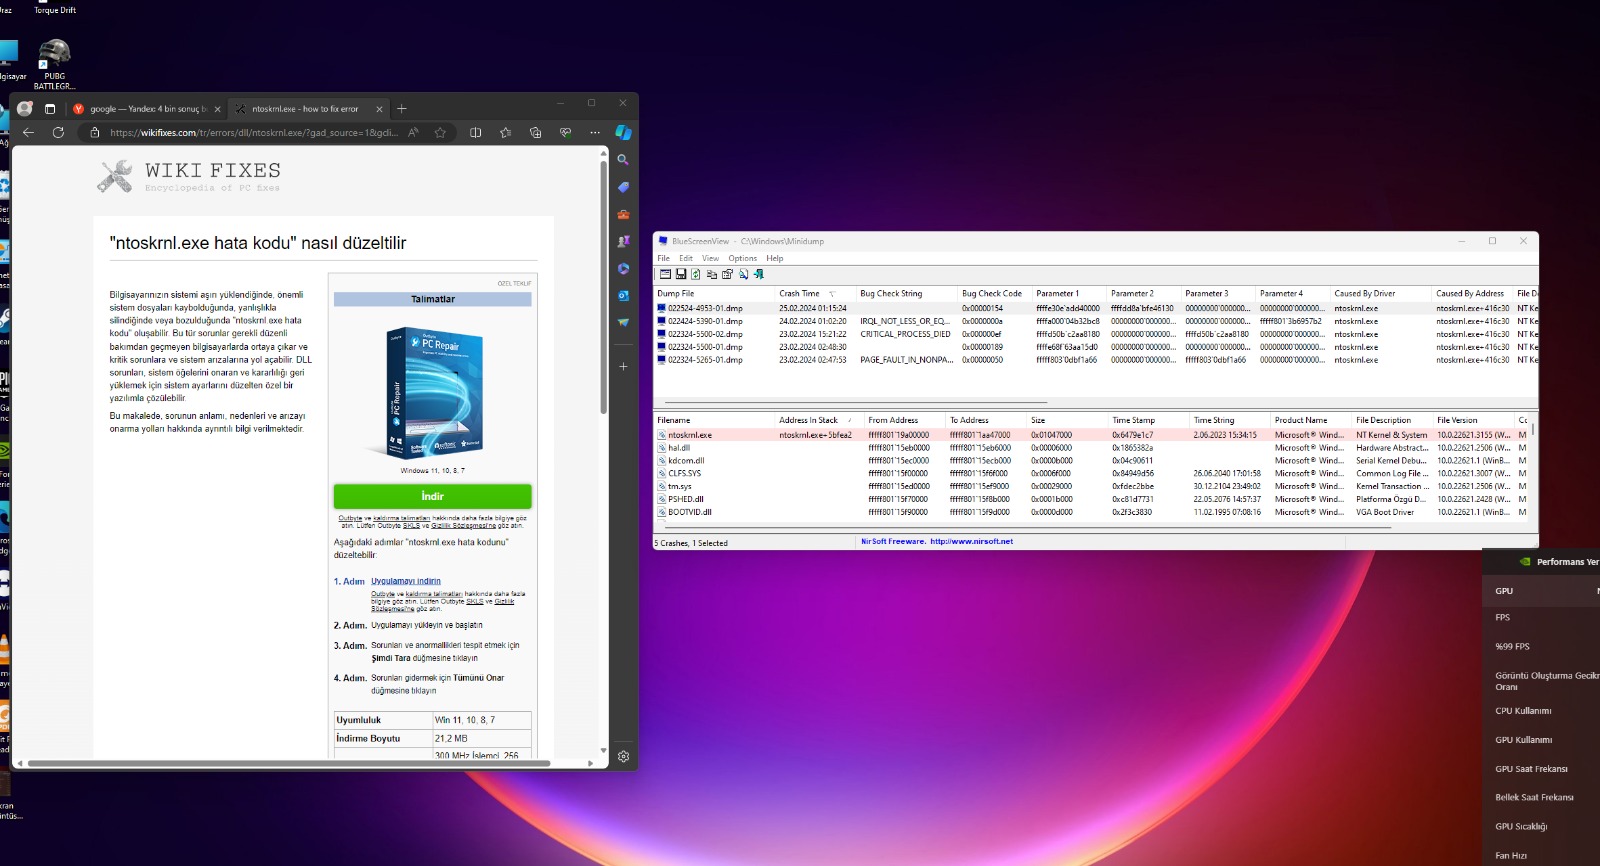Open Edge split screen icon
The width and height of the screenshot is (1600, 866).
[x=476, y=132]
